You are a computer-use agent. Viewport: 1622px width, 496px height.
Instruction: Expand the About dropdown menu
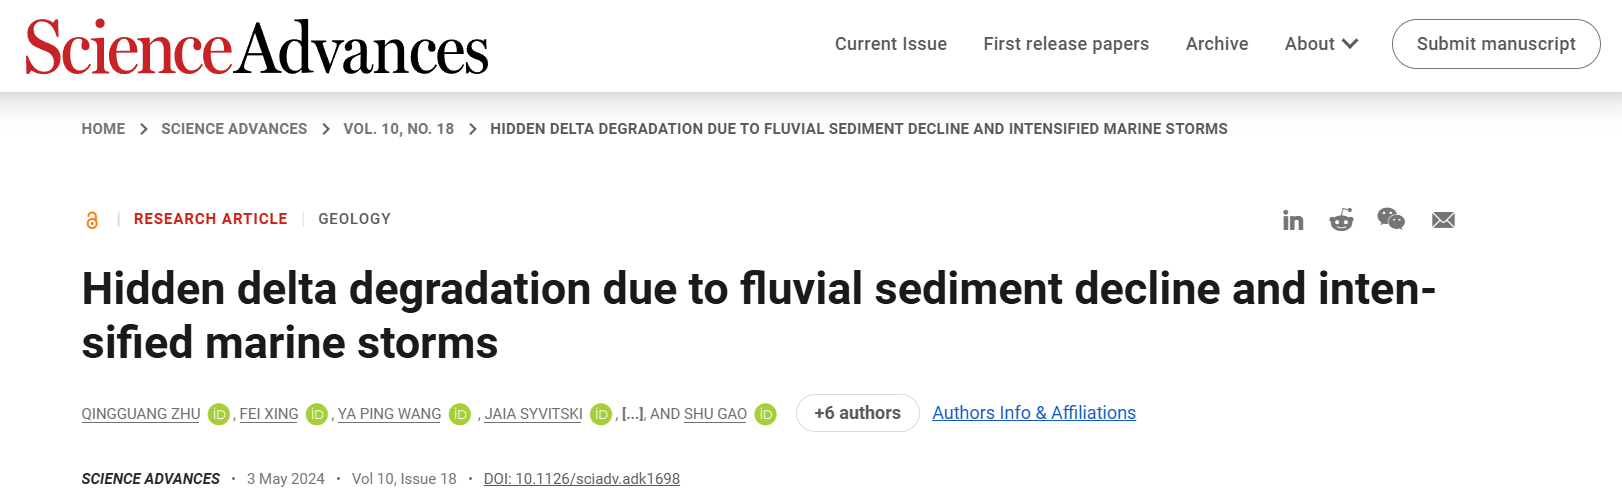point(1321,44)
